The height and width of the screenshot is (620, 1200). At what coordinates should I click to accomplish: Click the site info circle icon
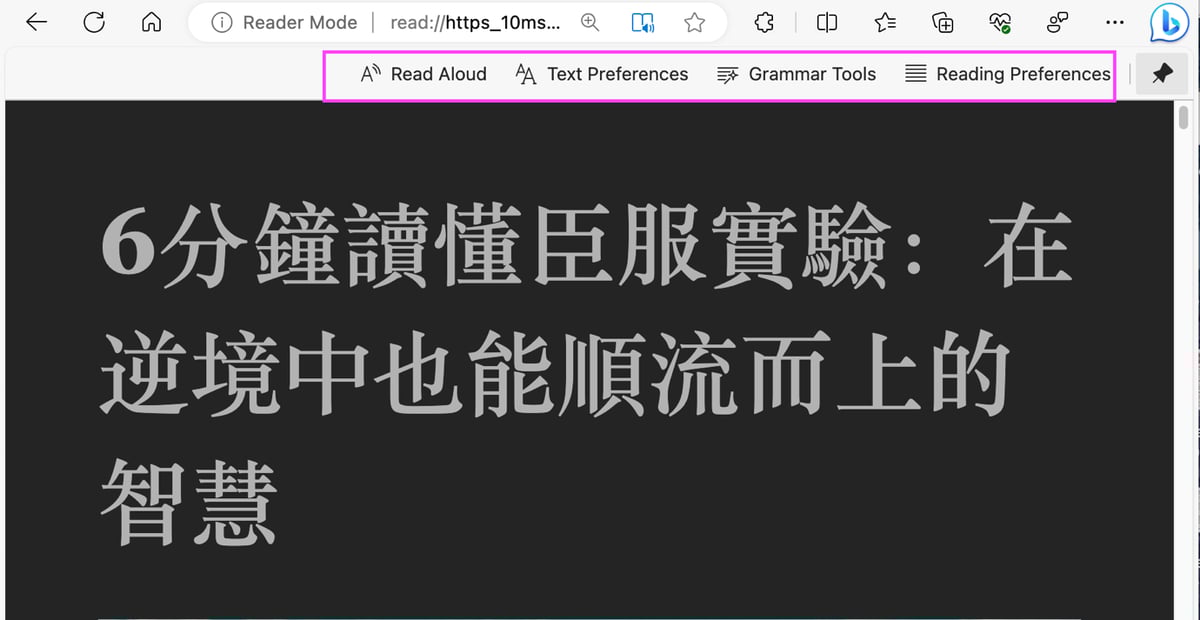click(x=222, y=22)
